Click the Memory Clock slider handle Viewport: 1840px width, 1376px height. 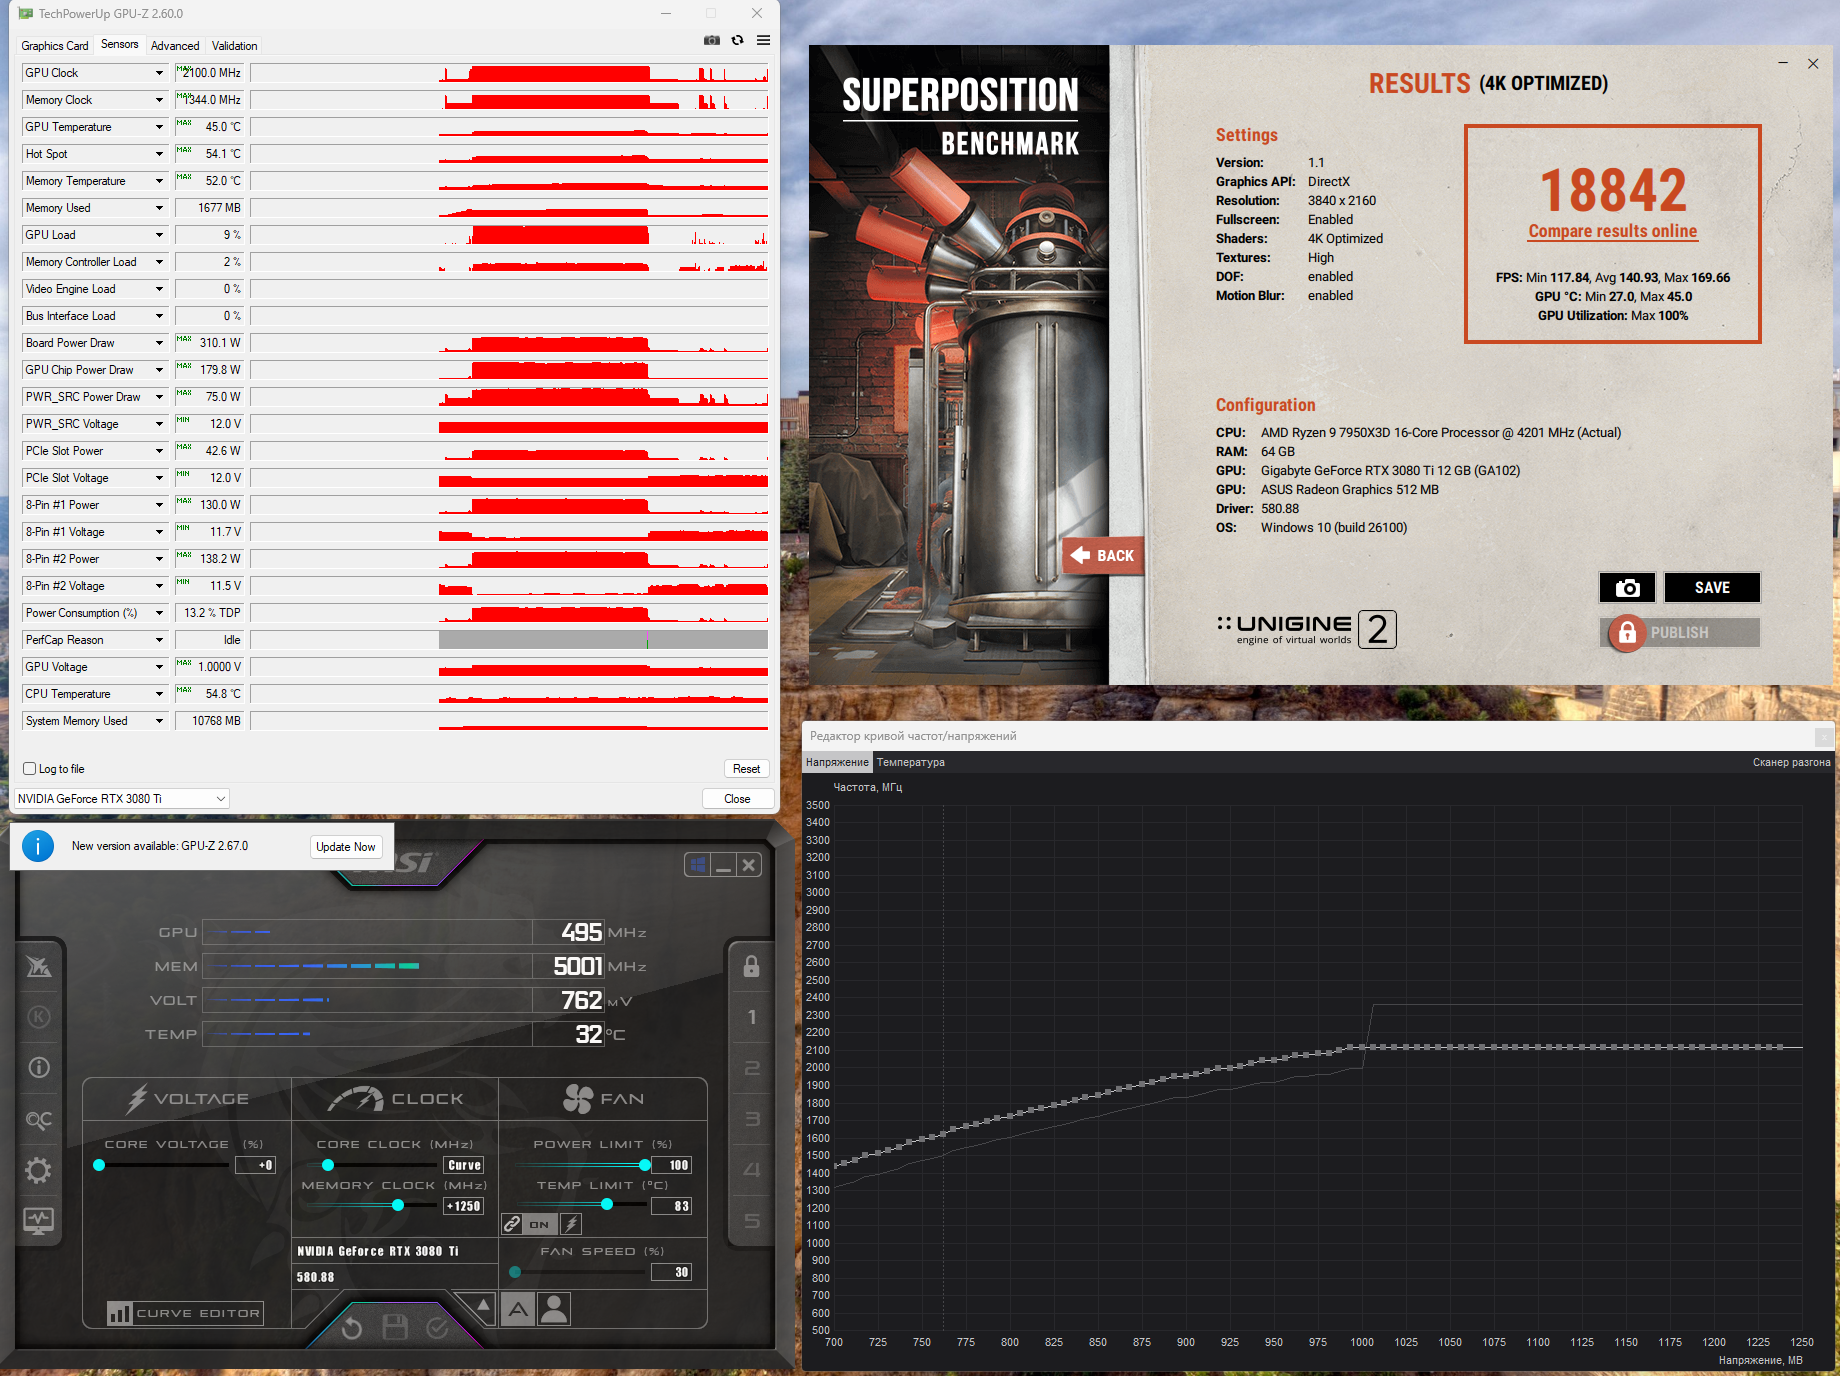398,1205
